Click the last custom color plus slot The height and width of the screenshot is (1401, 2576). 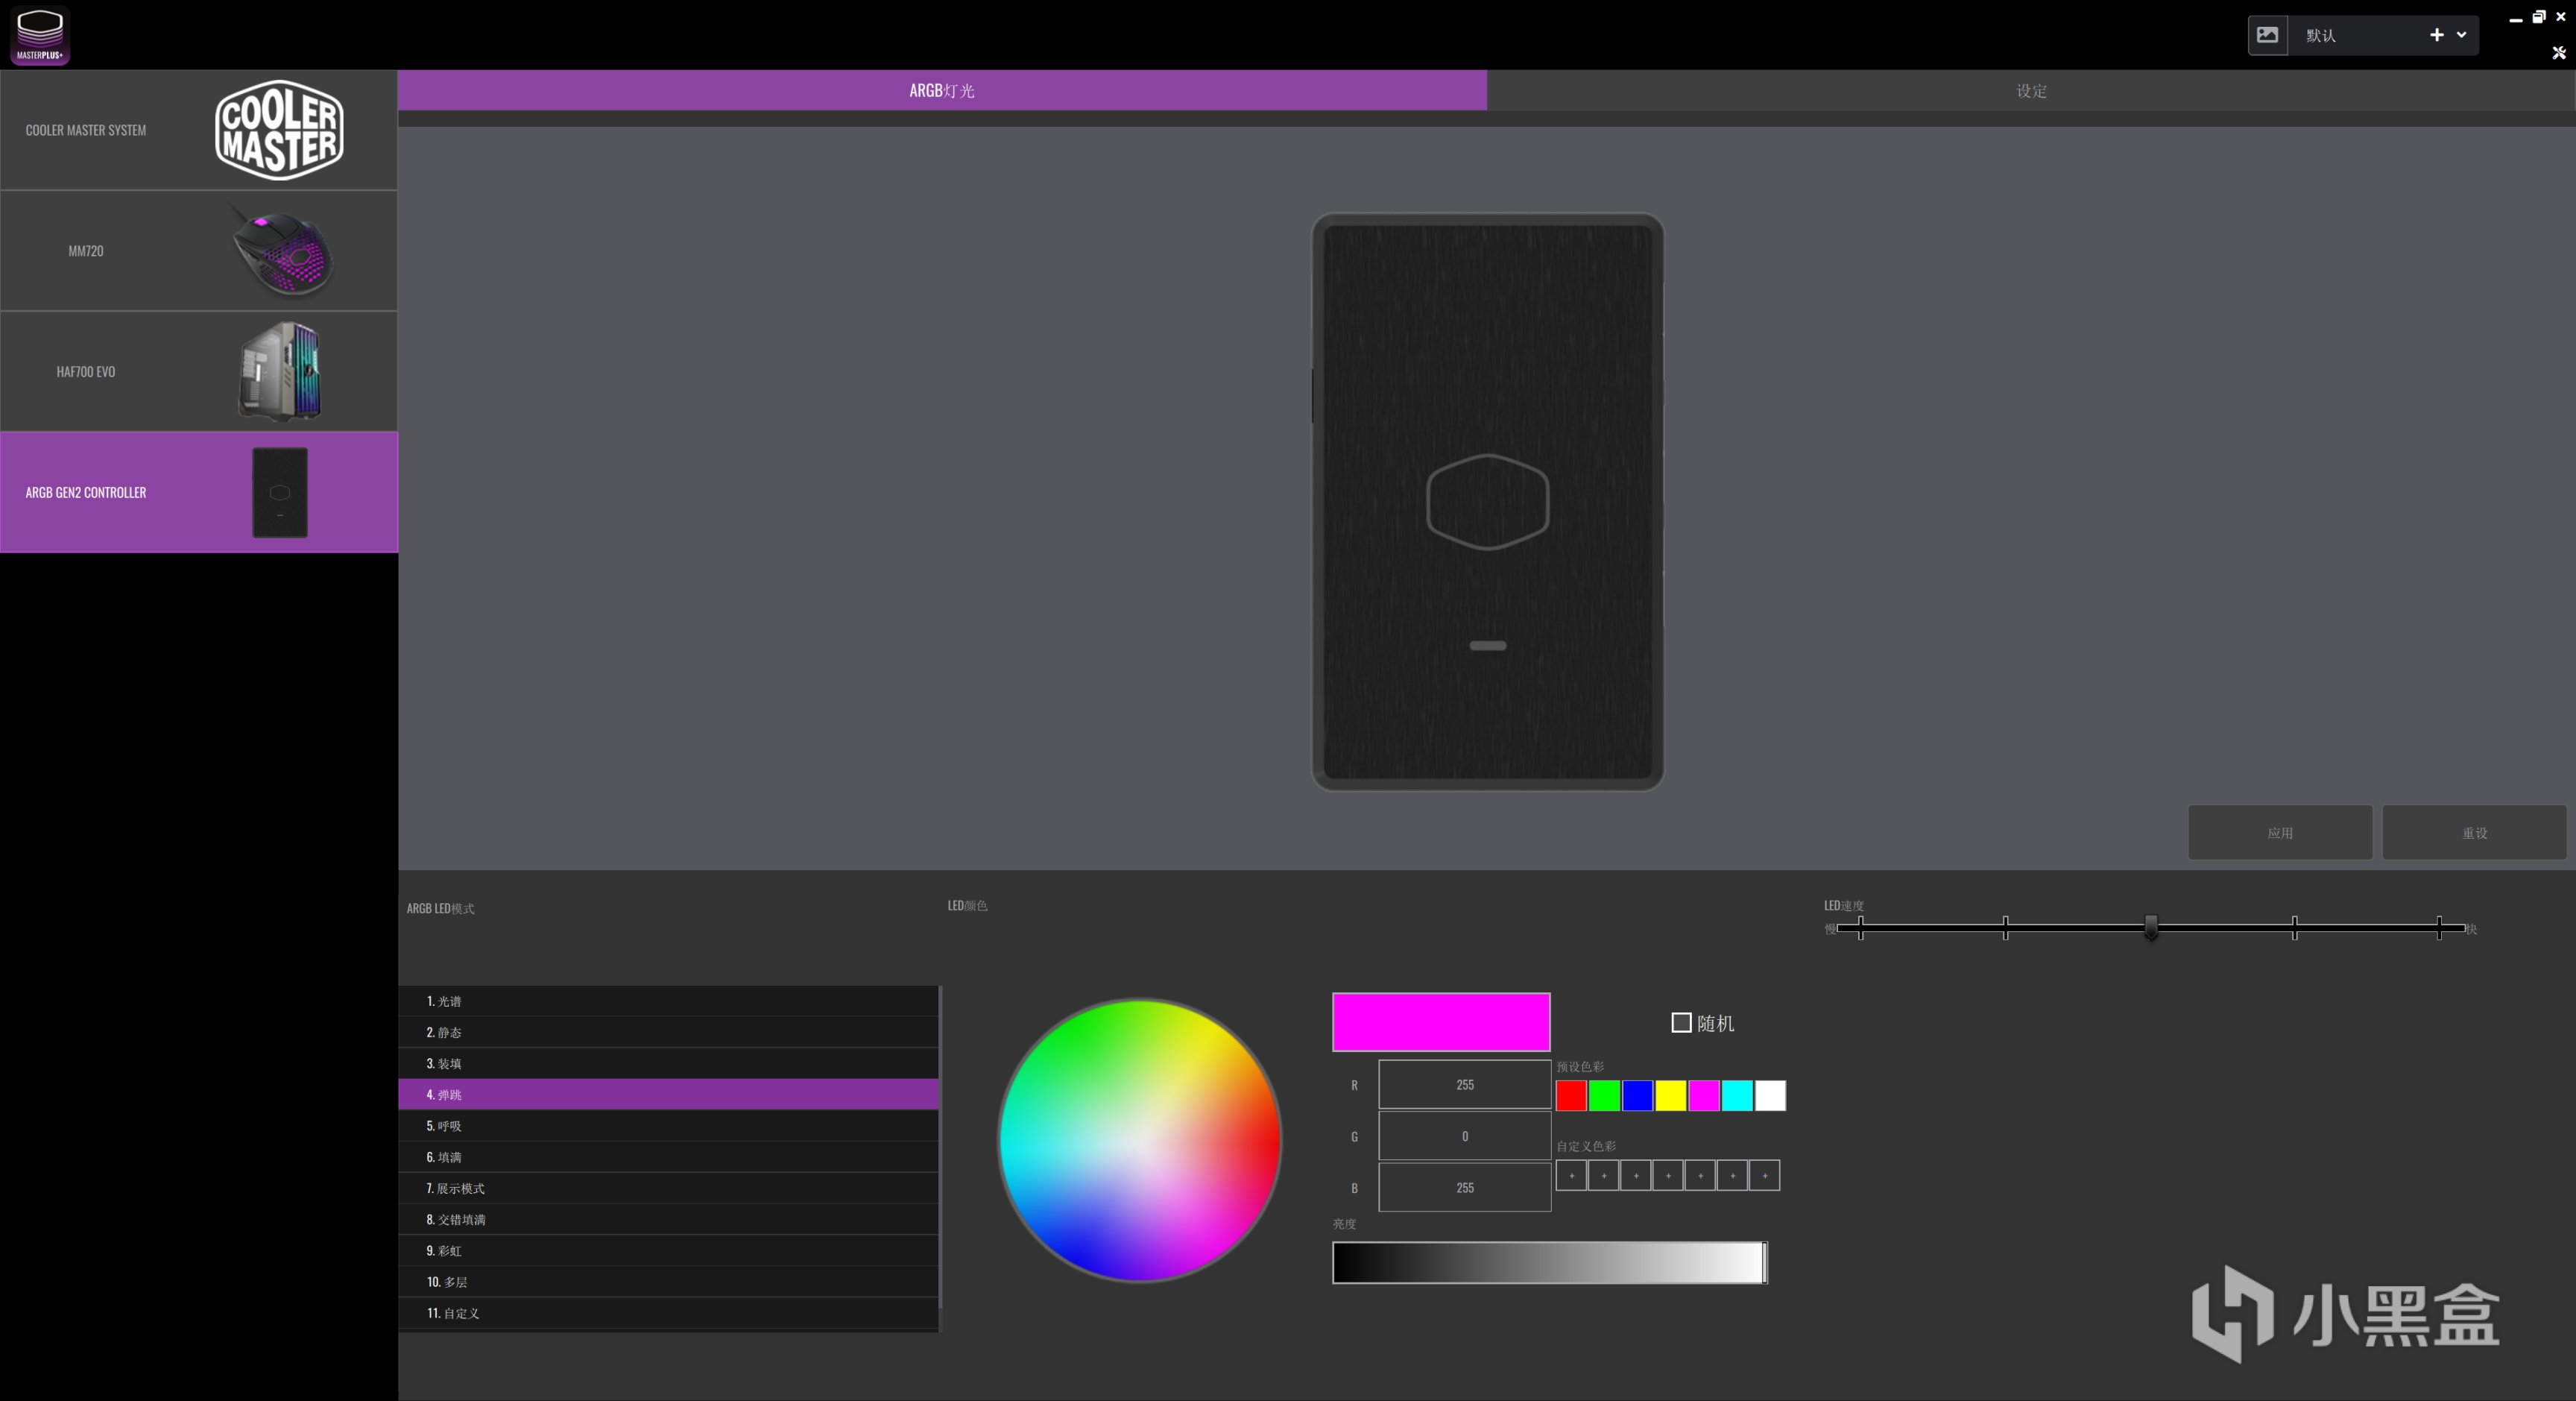[x=1765, y=1175]
